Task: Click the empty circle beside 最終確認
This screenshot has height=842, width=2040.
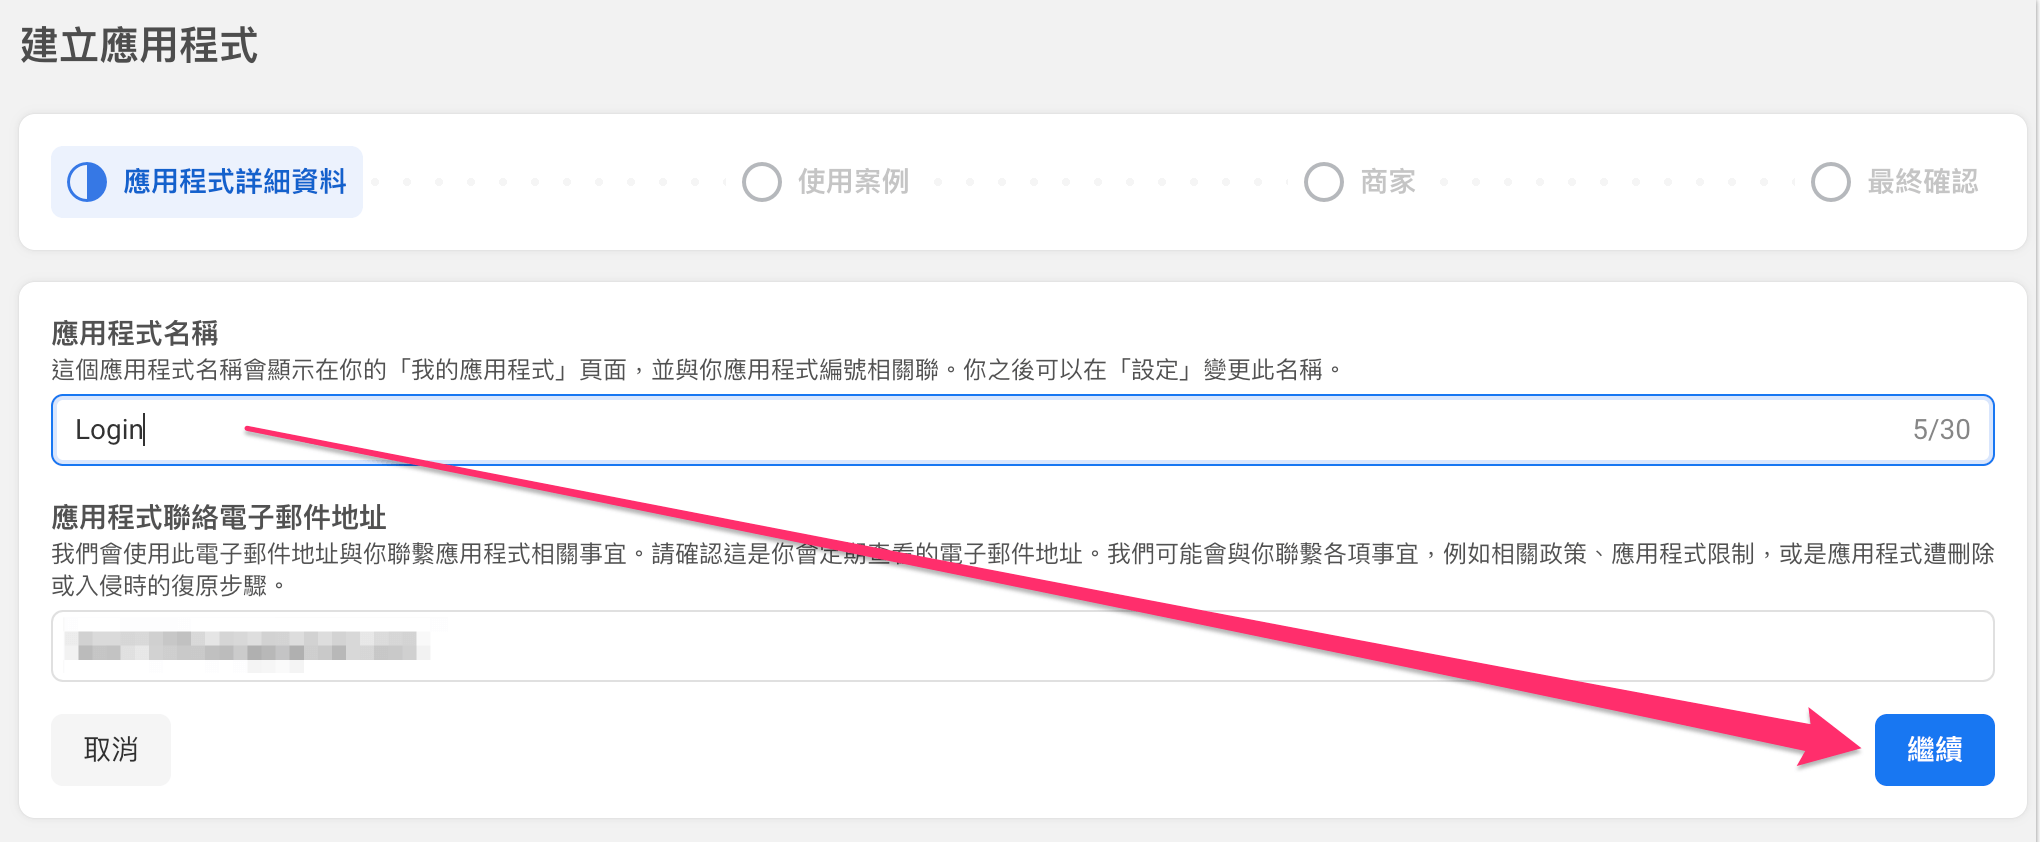Action: click(x=1831, y=182)
